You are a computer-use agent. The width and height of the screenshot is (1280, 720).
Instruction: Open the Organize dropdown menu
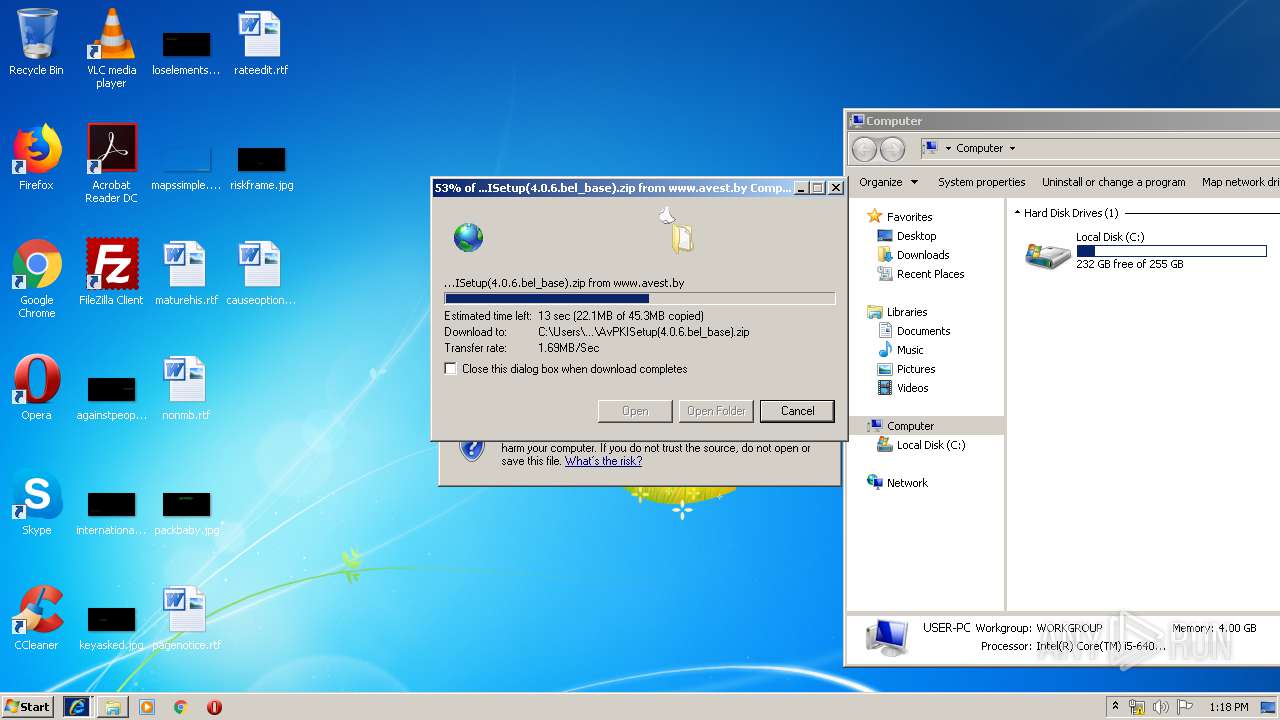point(888,182)
